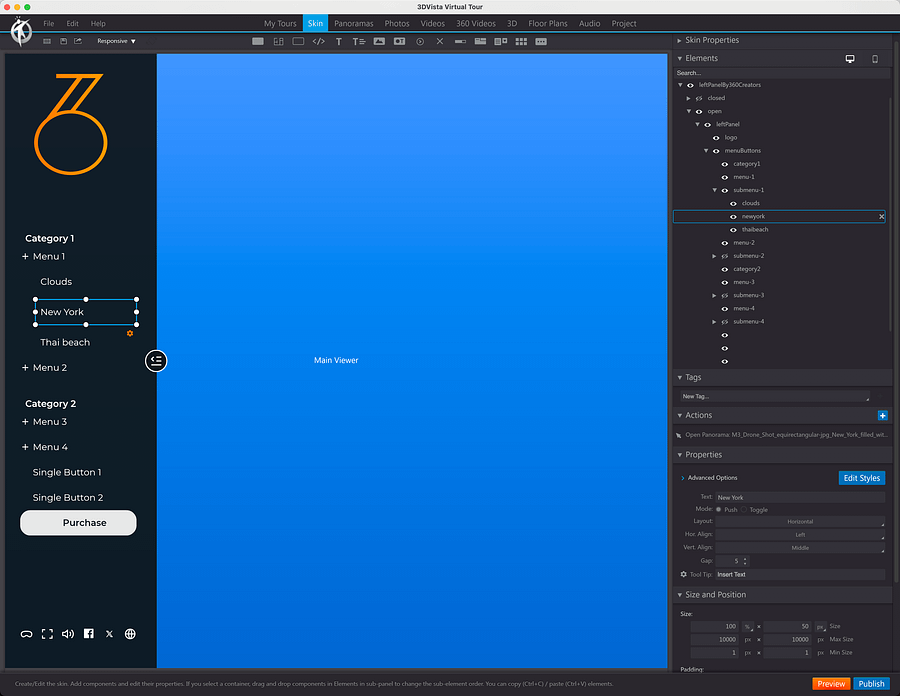
Task: Select the Push mode radio button
Action: 719,510
